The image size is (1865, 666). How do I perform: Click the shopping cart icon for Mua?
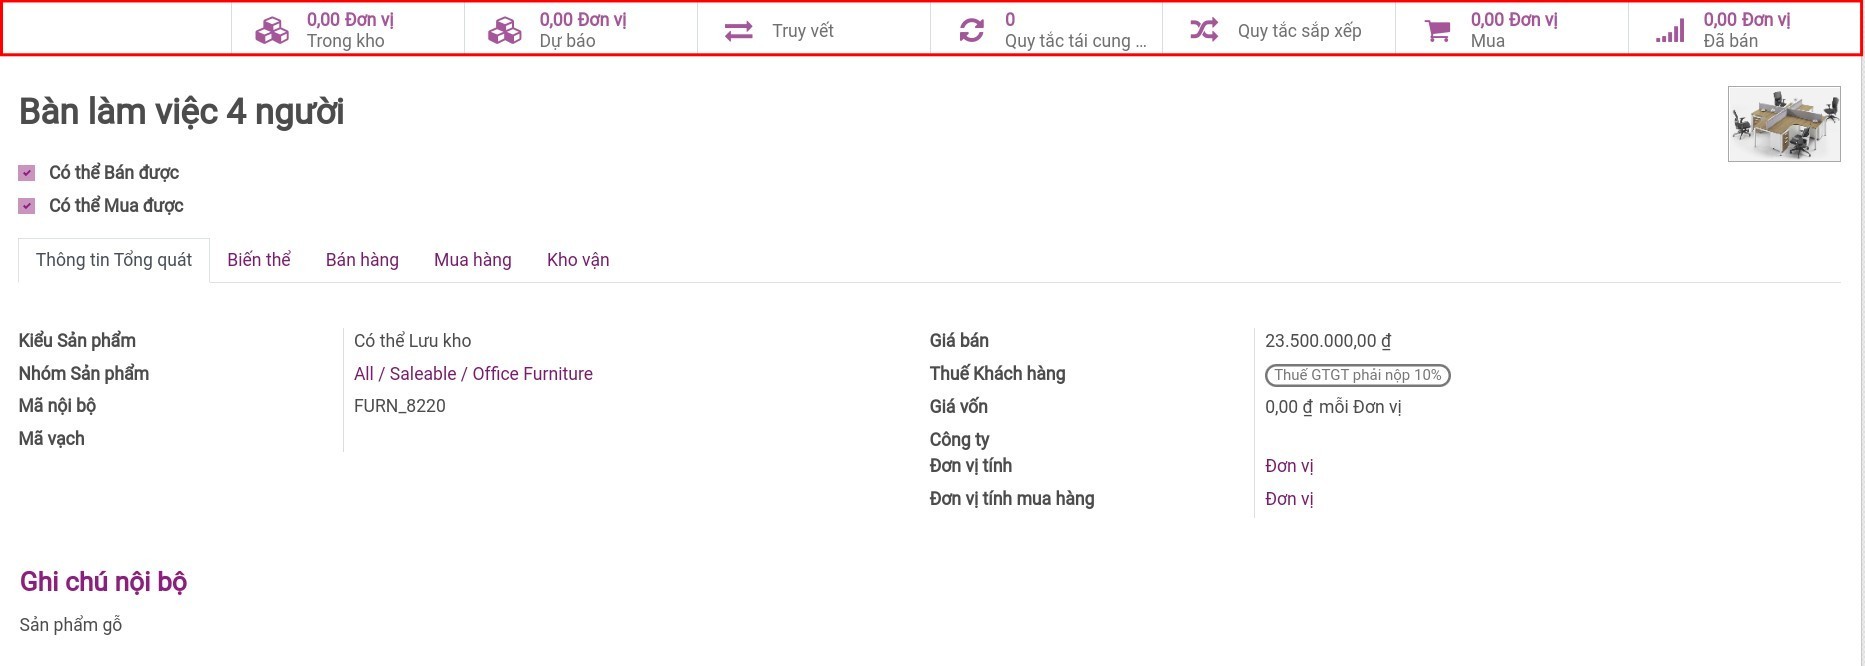point(1437,31)
